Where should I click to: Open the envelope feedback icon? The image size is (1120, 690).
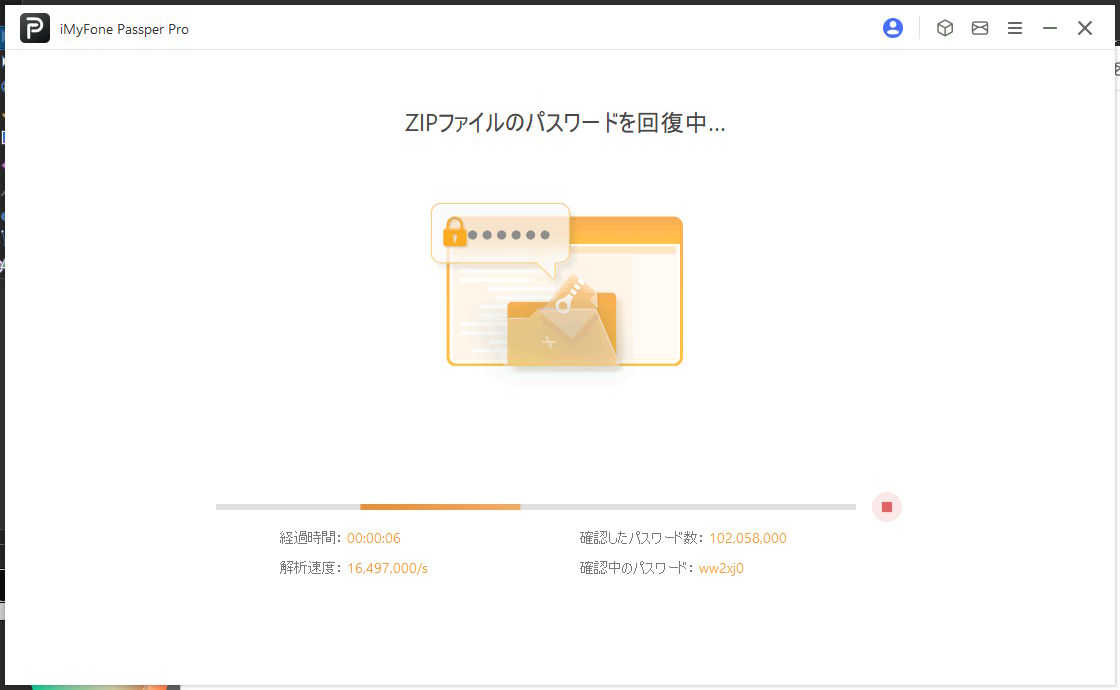pyautogui.click(x=980, y=29)
